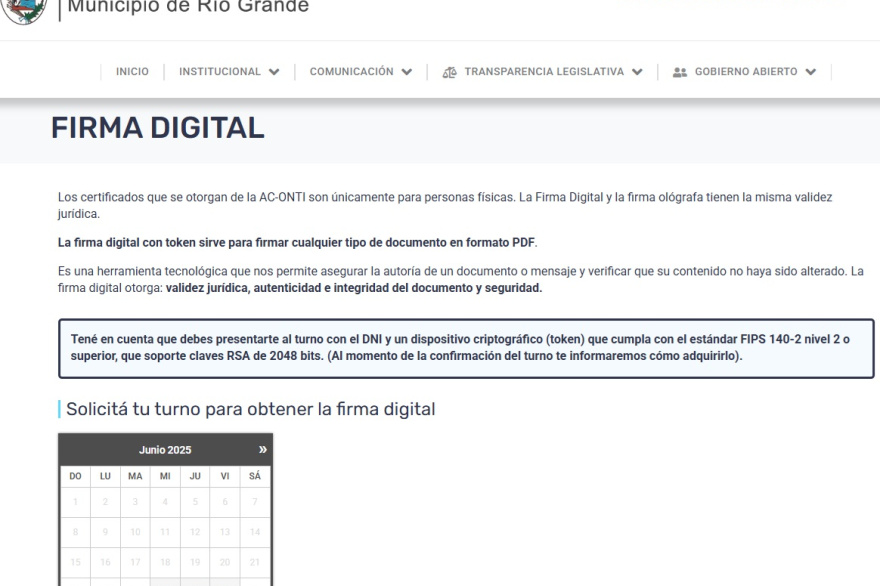Click the Municipio de Rio Grande title

[188, 7]
